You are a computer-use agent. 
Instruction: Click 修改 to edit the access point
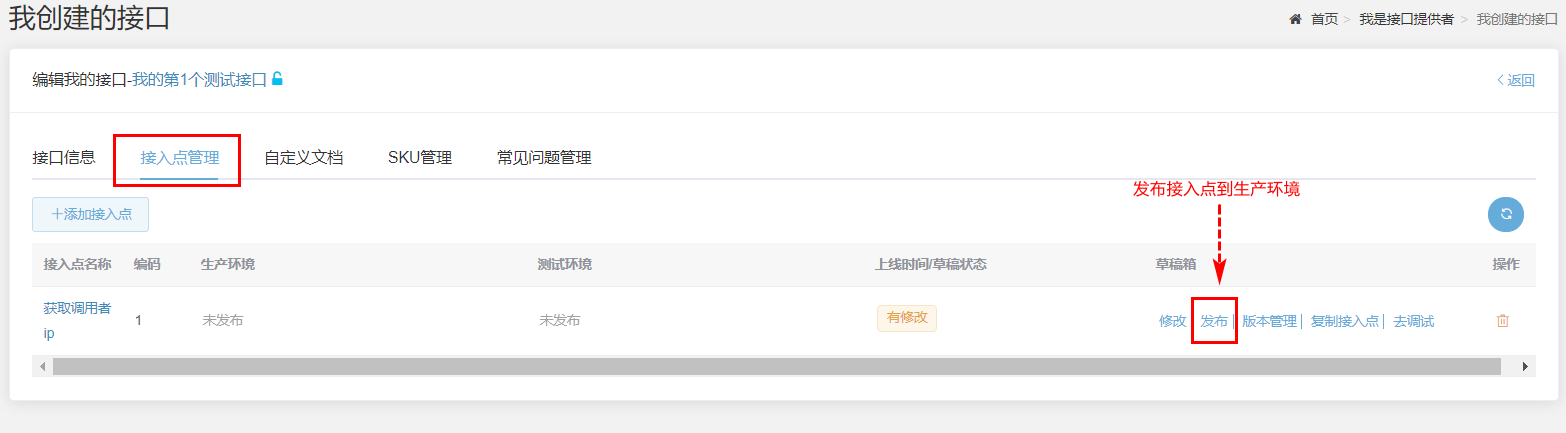(1172, 321)
